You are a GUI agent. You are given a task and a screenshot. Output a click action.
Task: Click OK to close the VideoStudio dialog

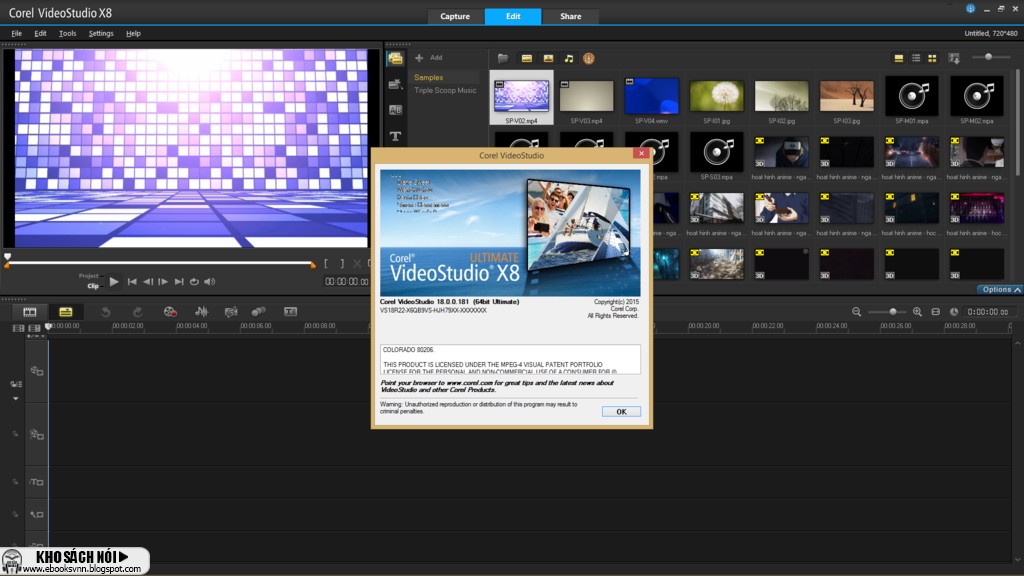pos(621,411)
